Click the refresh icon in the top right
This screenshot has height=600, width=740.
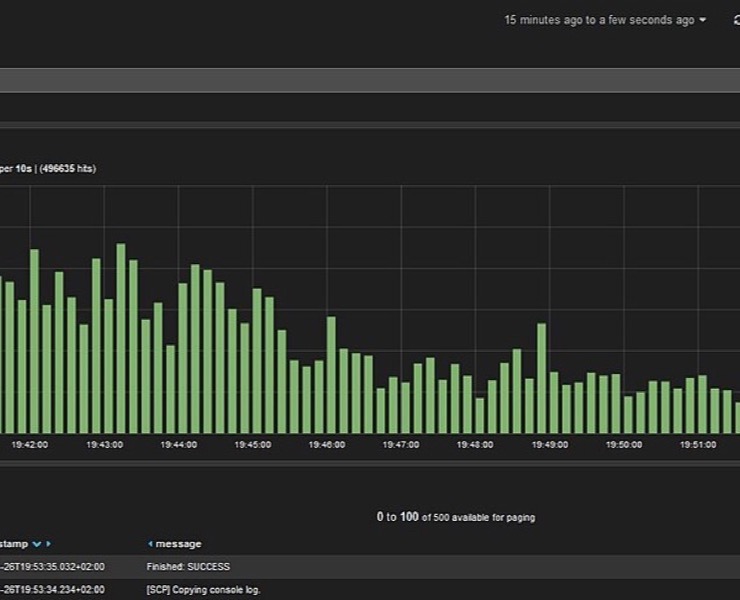(x=736, y=20)
